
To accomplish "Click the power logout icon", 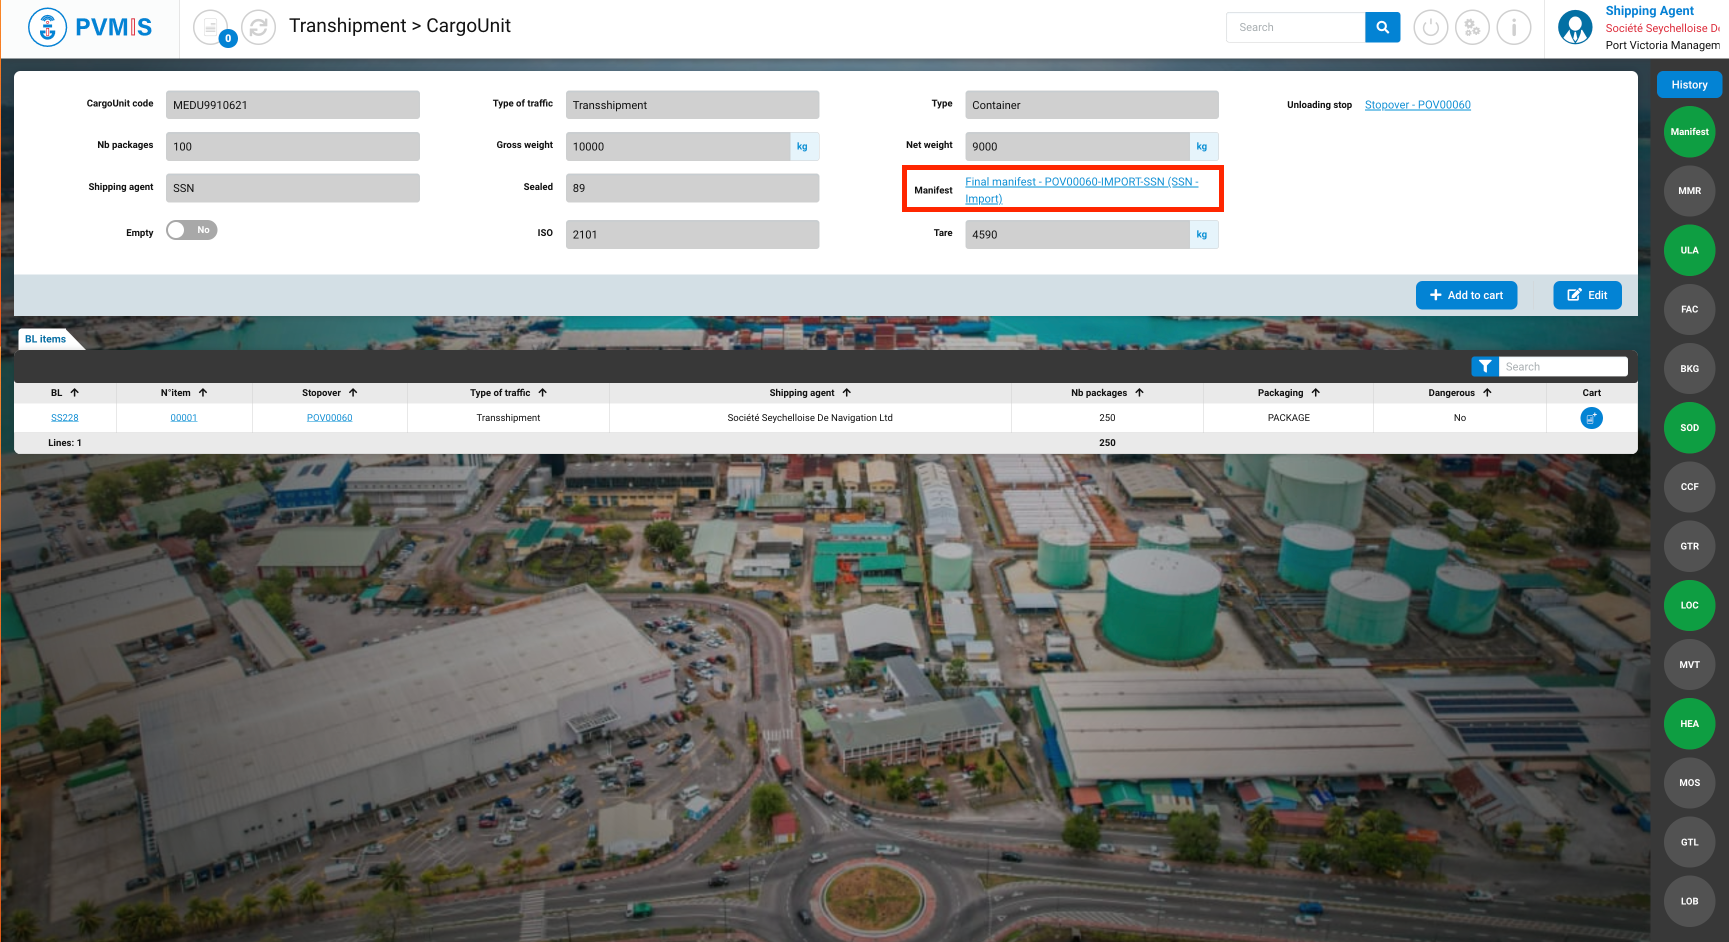I will [x=1430, y=28].
